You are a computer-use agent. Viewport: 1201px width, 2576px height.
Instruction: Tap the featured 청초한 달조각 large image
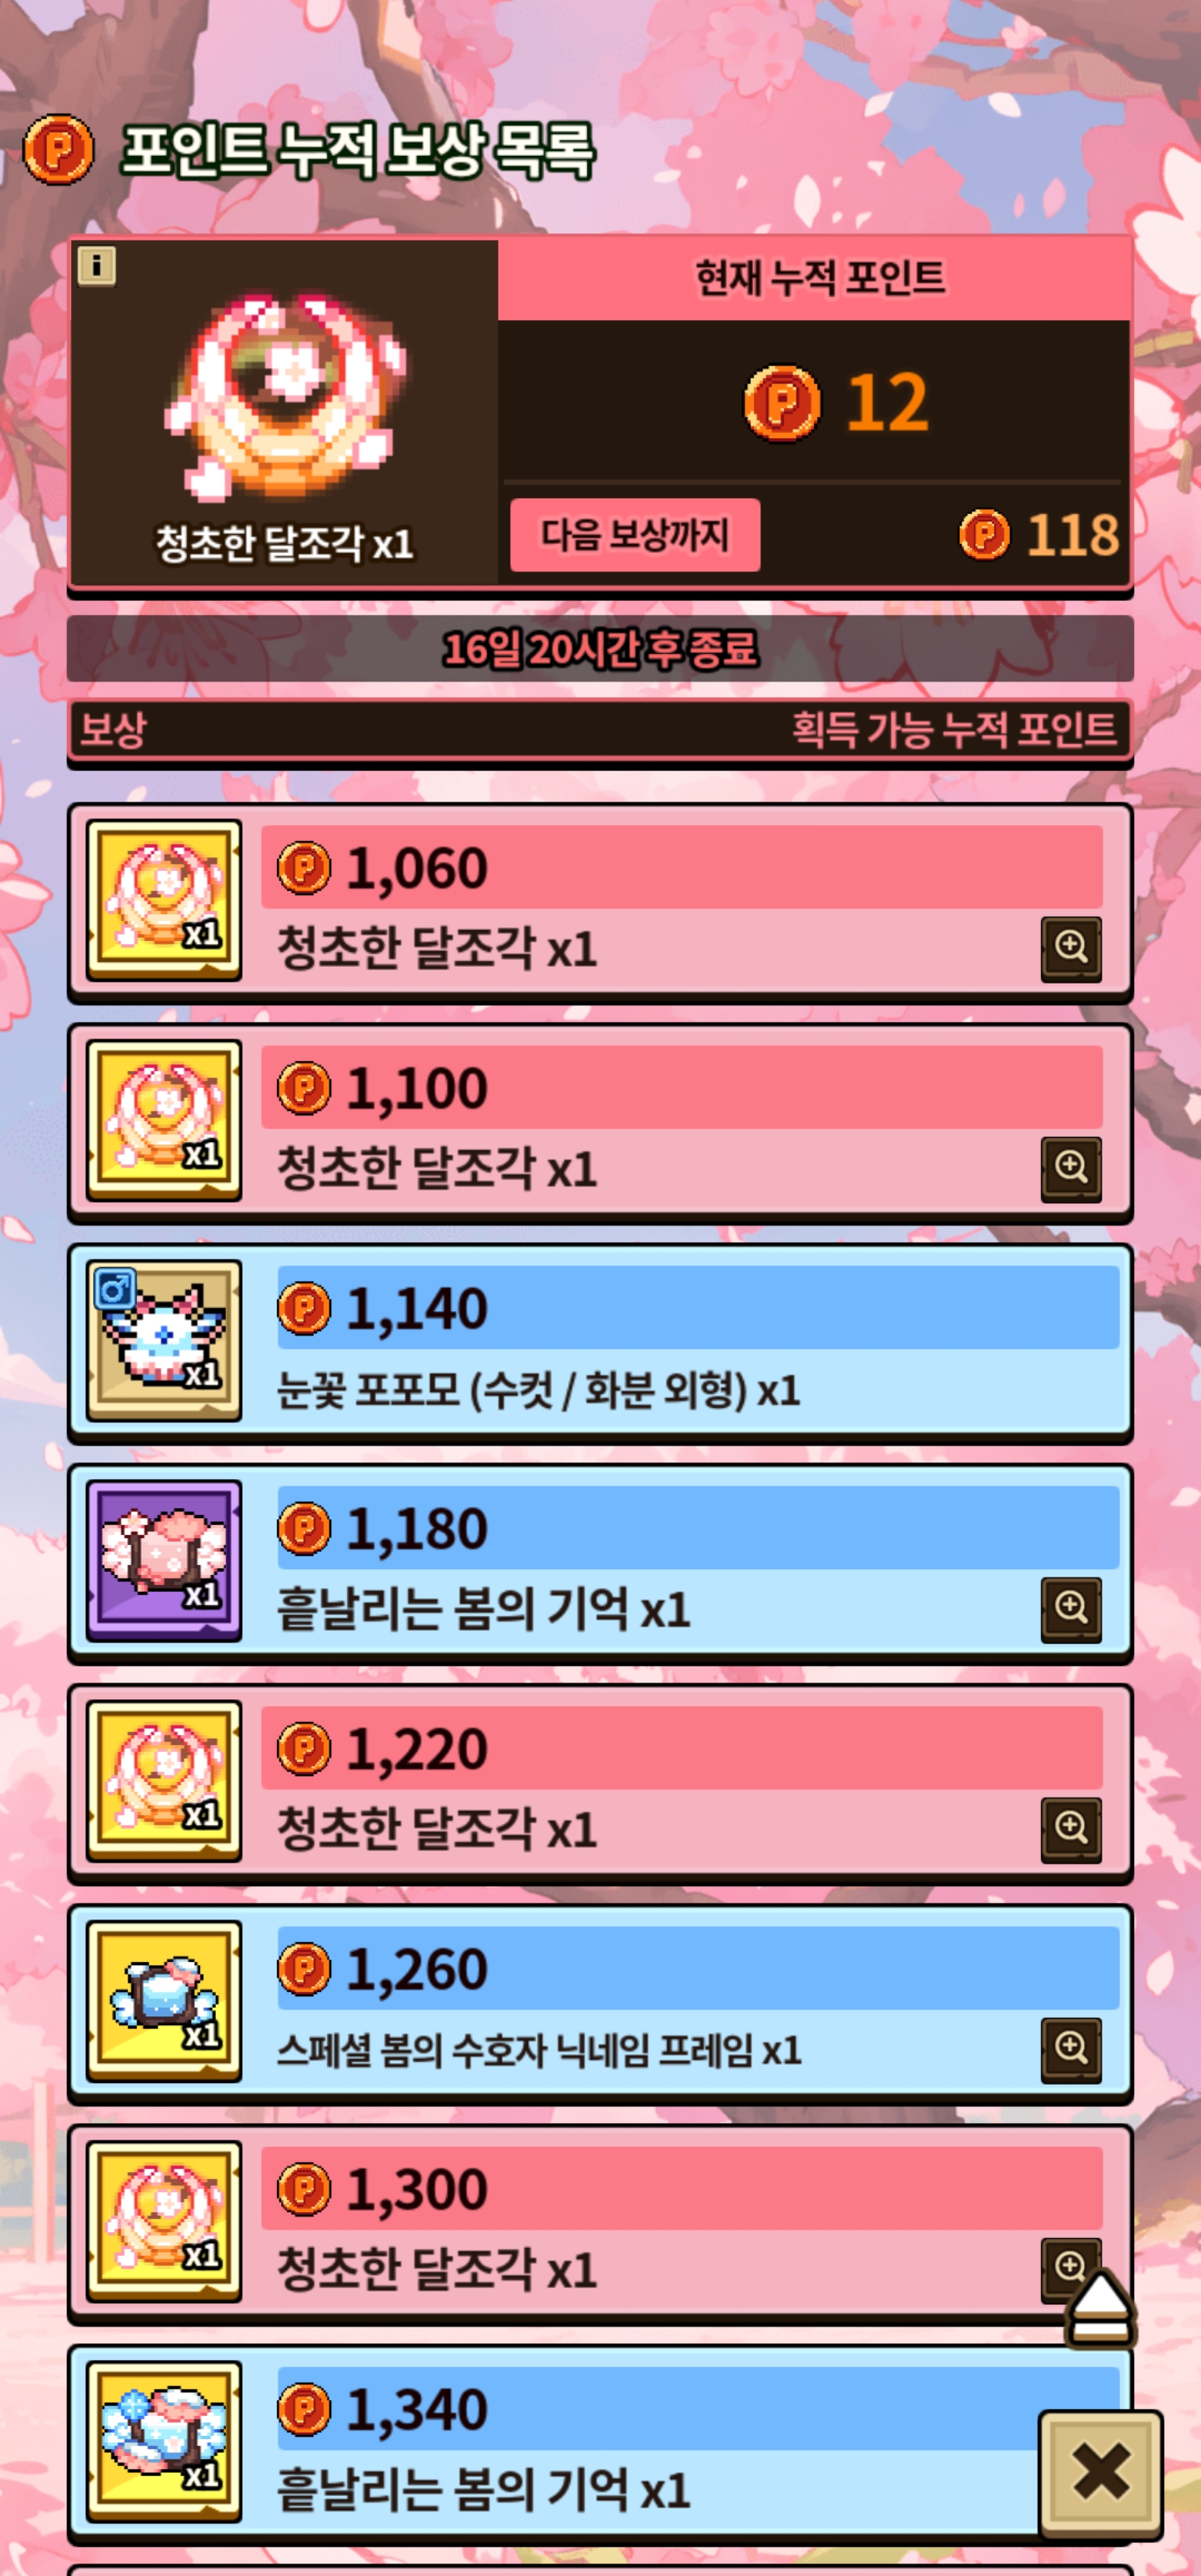click(285, 397)
